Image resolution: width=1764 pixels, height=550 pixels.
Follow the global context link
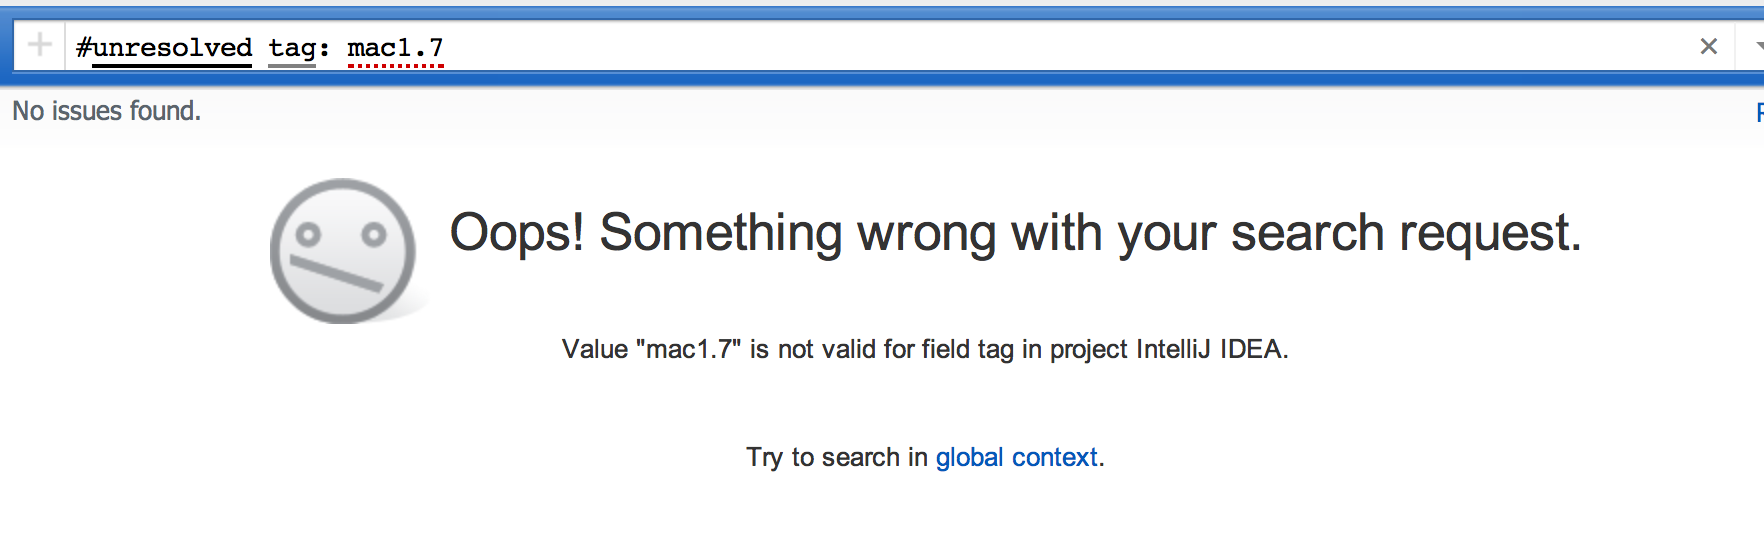(1016, 457)
